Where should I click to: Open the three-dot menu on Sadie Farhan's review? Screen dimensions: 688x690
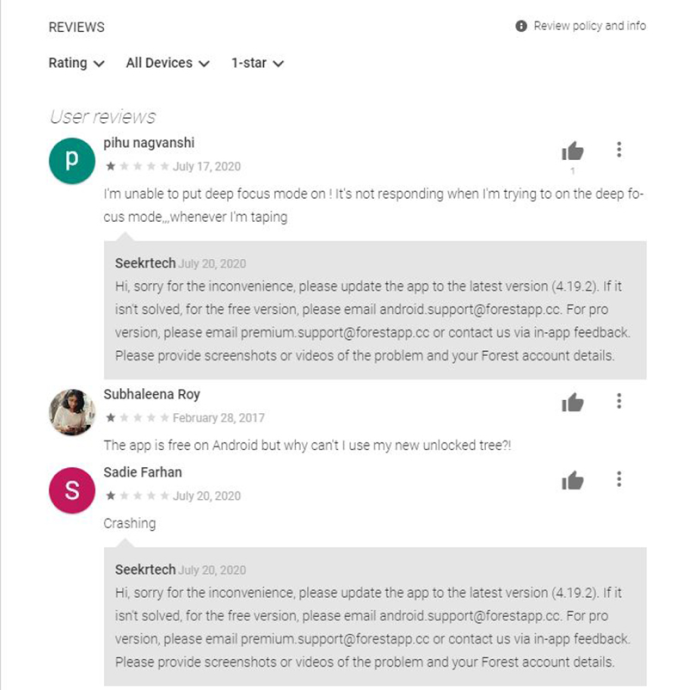point(619,480)
